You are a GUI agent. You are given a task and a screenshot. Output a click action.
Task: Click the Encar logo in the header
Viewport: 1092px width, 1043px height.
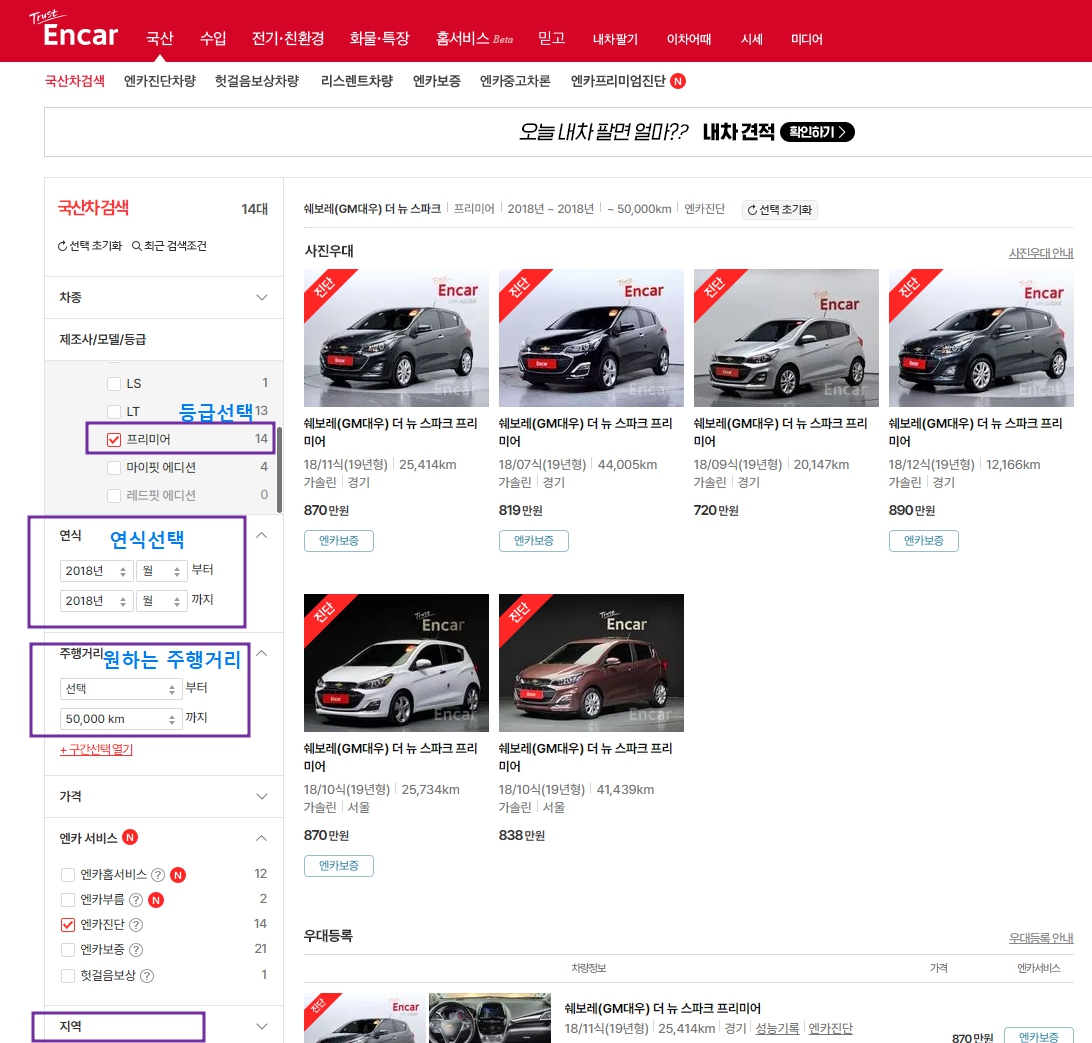(x=73, y=29)
